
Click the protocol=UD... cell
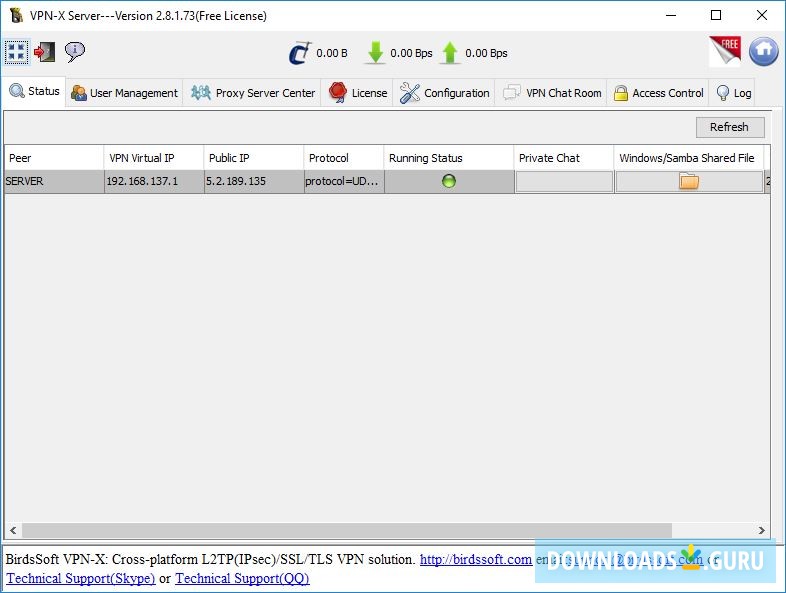(x=344, y=181)
